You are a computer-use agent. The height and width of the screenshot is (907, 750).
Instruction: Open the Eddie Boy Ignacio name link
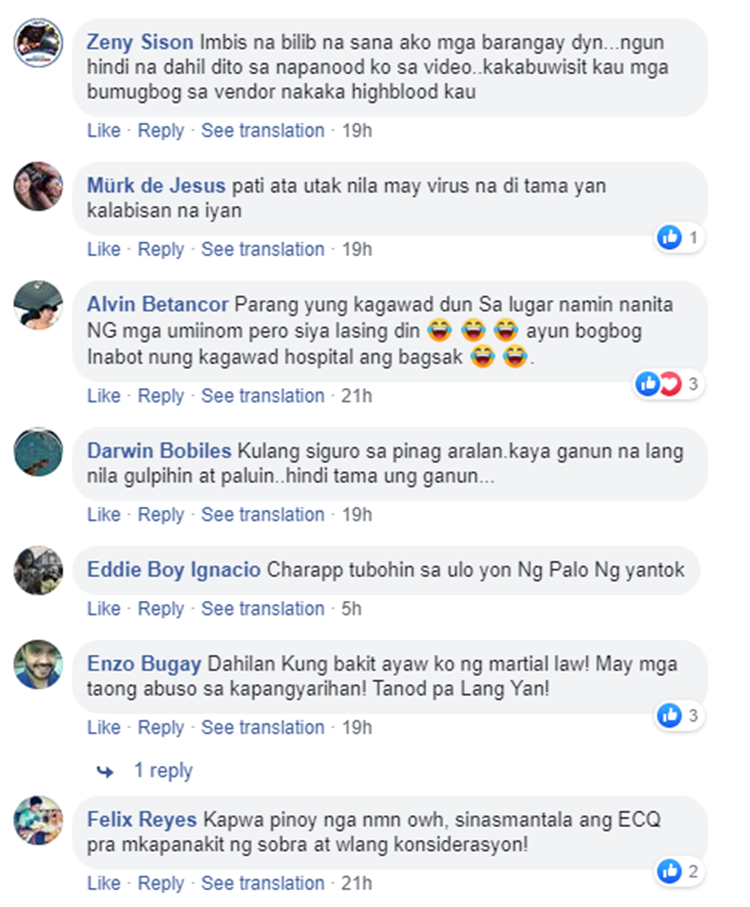click(173, 570)
